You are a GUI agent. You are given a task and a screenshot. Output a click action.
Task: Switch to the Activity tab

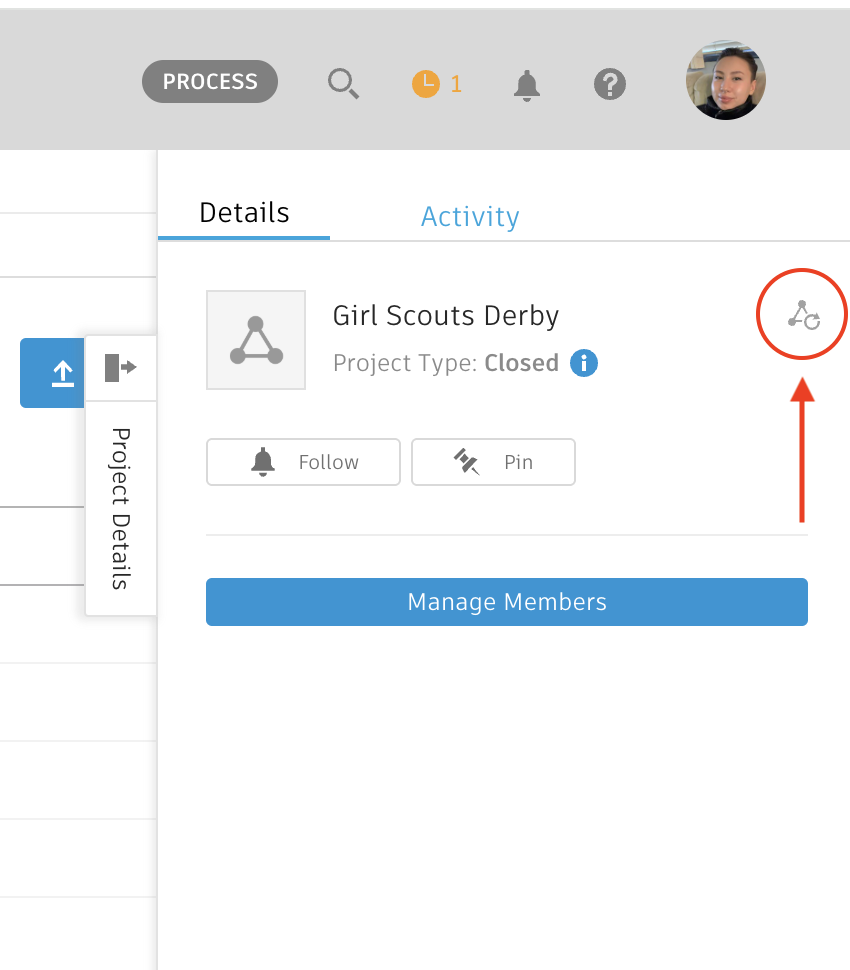(x=470, y=216)
